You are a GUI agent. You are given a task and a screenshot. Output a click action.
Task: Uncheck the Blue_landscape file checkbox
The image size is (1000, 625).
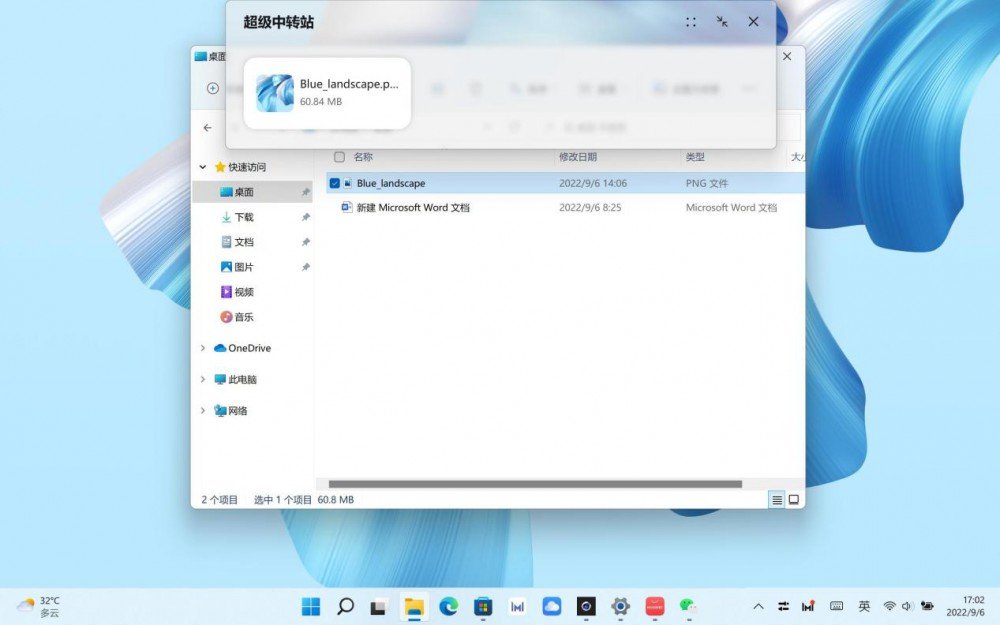(x=334, y=183)
